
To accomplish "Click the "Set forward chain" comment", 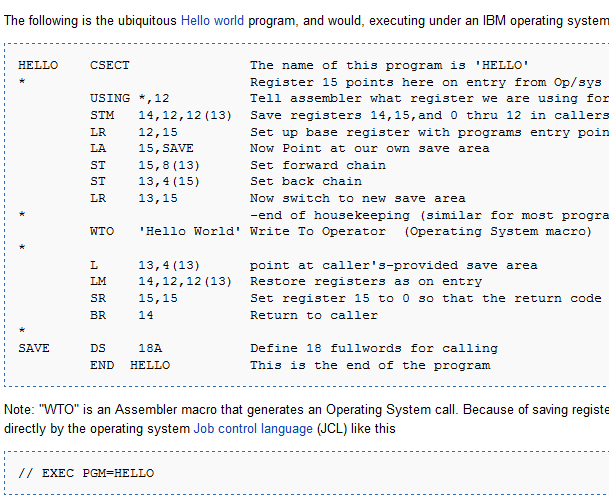I will coord(317,165).
